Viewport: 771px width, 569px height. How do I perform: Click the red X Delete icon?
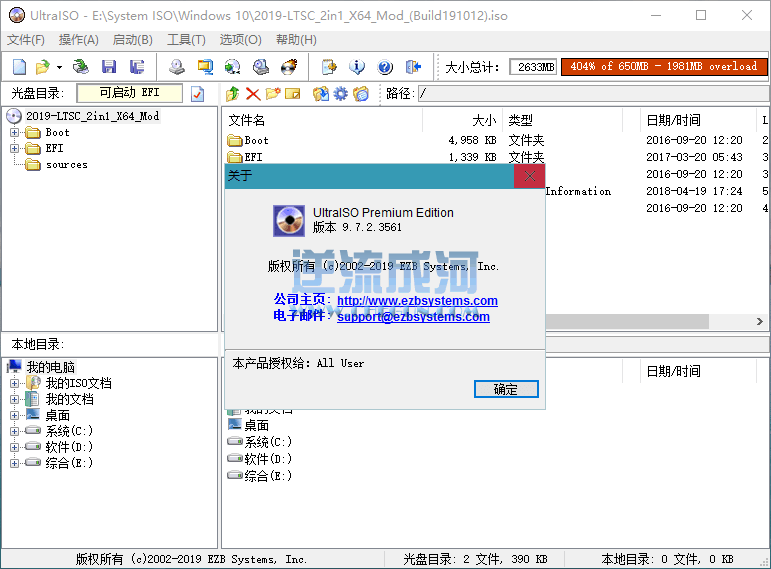tap(253, 93)
